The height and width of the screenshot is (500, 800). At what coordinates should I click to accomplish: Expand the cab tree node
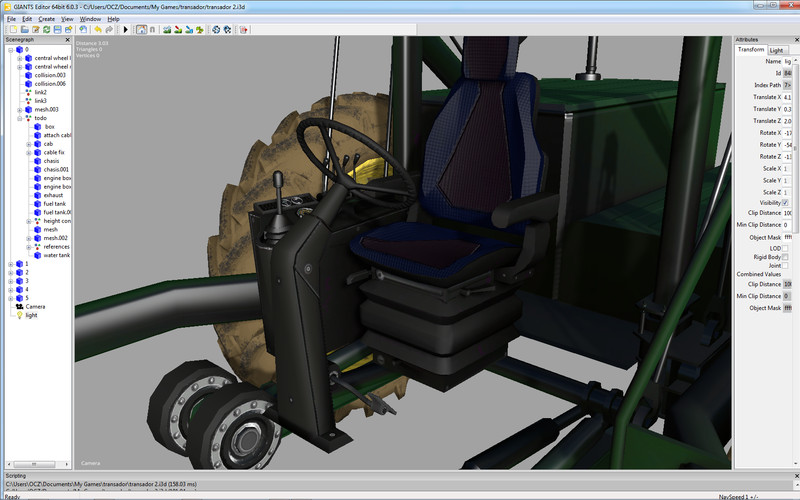(28, 144)
